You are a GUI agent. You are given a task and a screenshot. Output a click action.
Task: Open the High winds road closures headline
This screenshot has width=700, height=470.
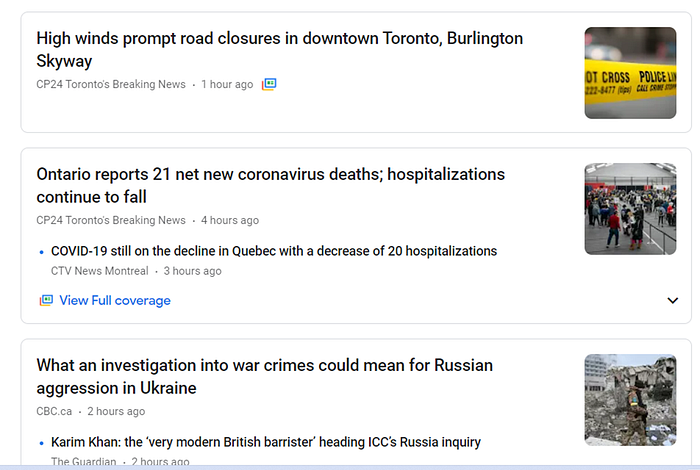279,50
